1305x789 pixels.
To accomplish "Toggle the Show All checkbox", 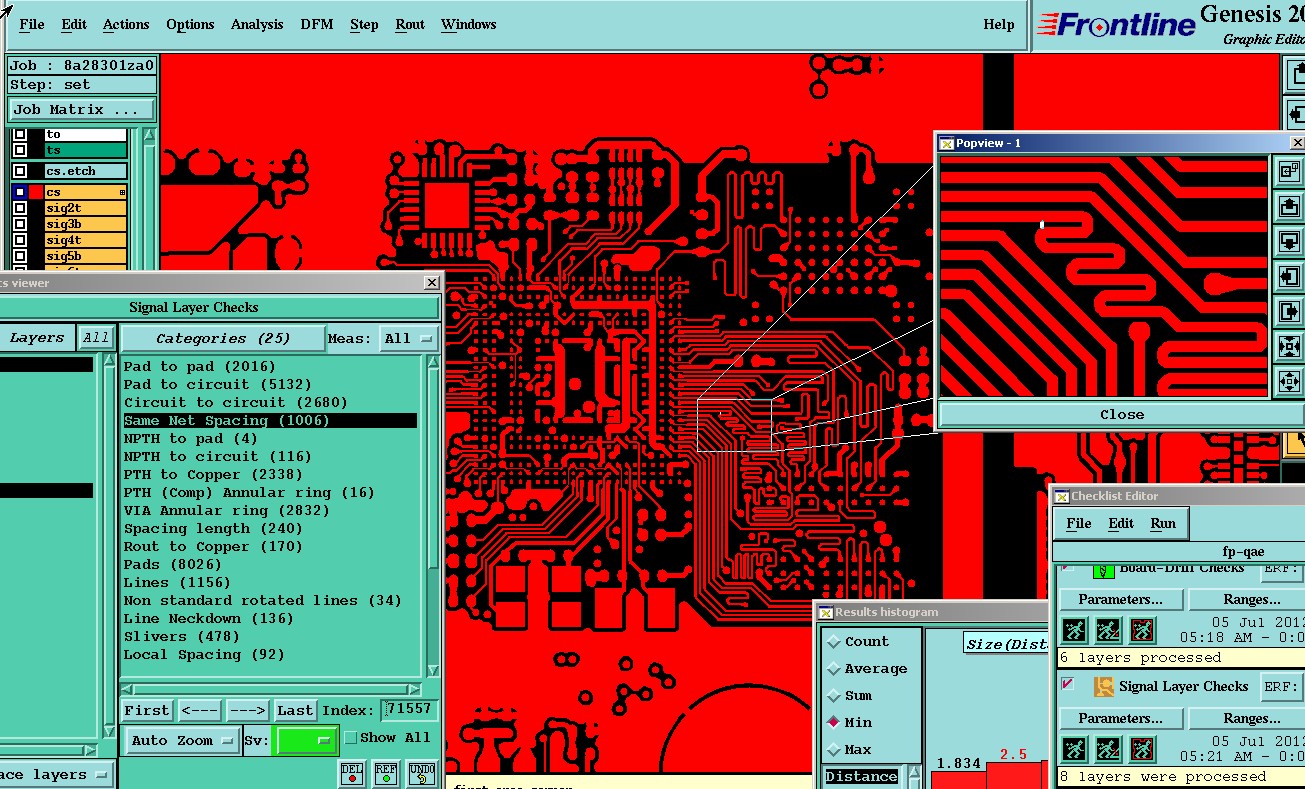I will pyautogui.click(x=350, y=738).
